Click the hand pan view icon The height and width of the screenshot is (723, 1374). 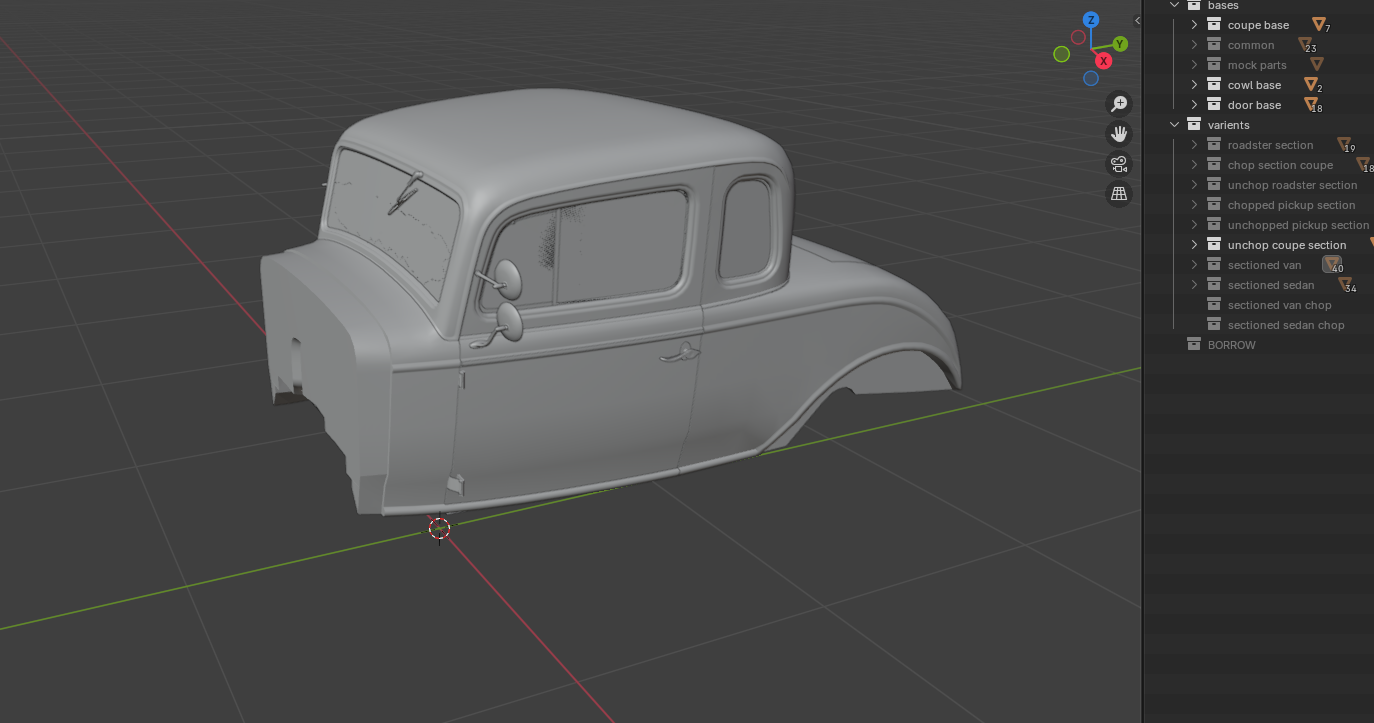pyautogui.click(x=1119, y=134)
